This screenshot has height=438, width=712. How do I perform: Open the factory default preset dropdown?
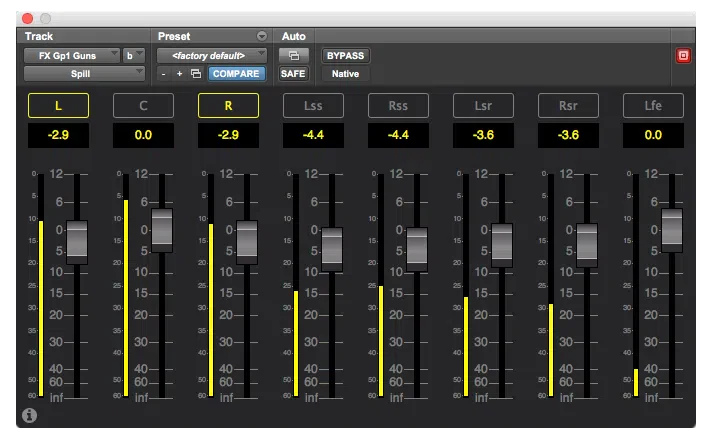click(212, 56)
